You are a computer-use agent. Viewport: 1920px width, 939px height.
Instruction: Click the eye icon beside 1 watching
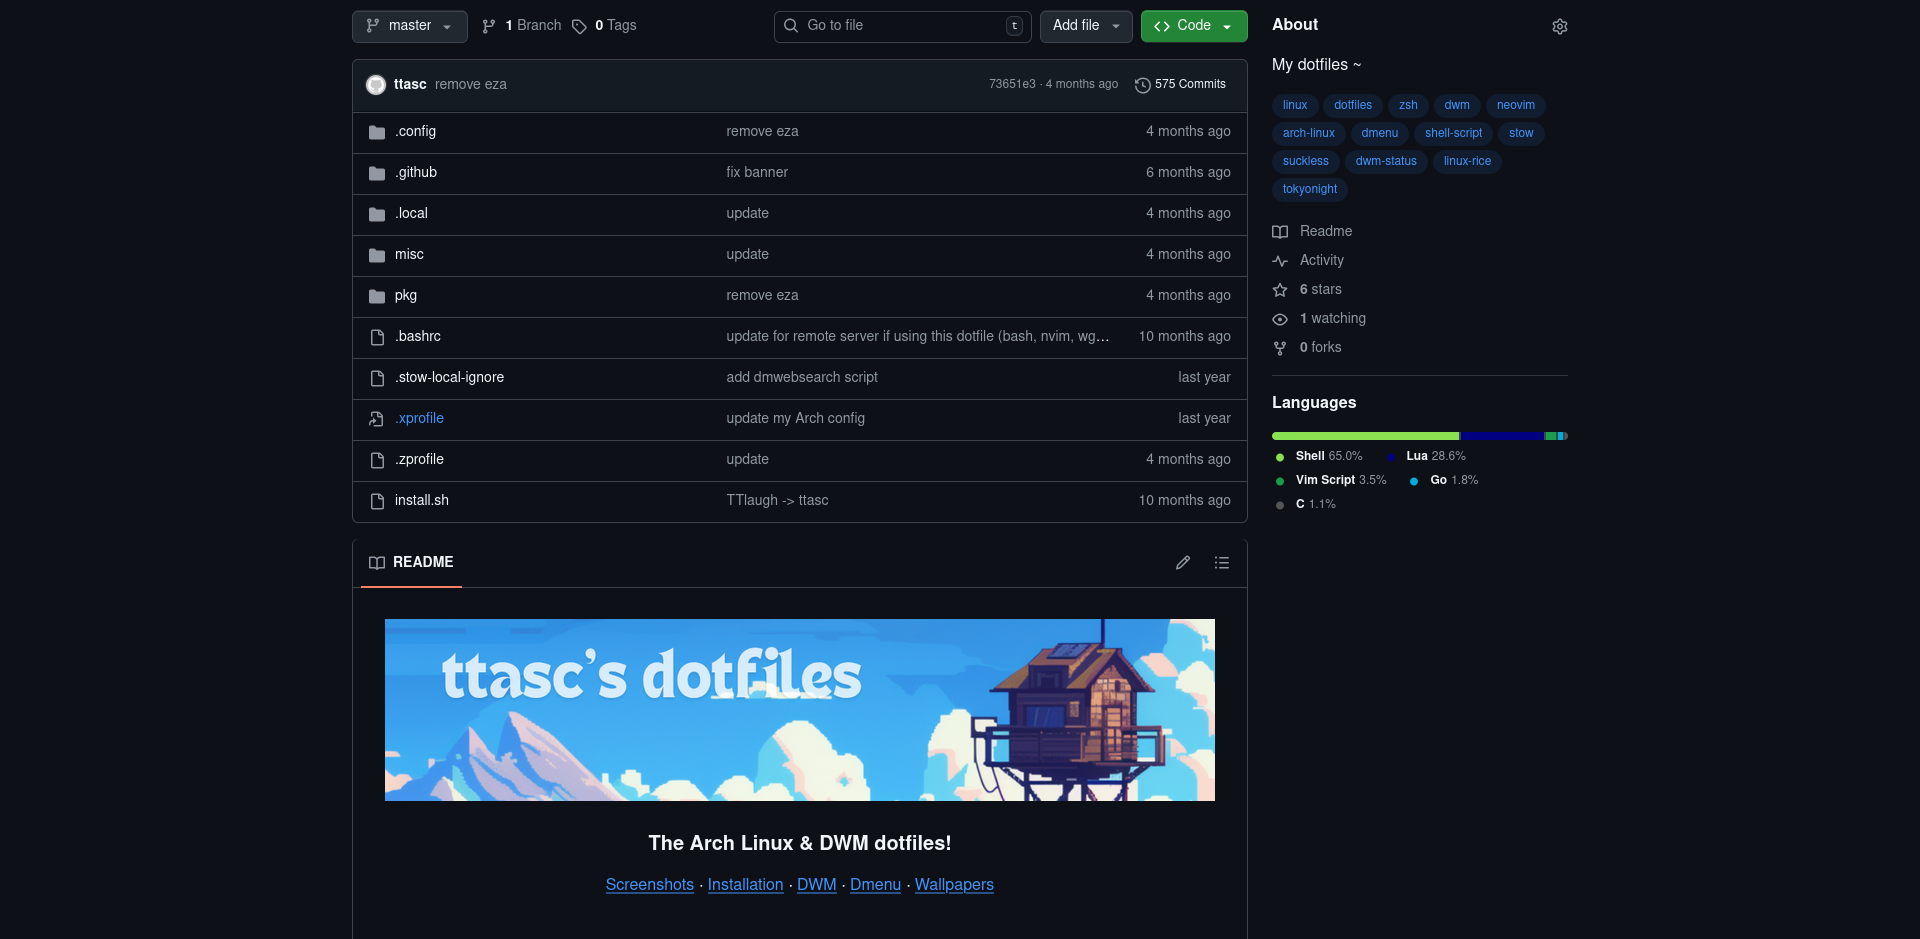pyautogui.click(x=1280, y=319)
